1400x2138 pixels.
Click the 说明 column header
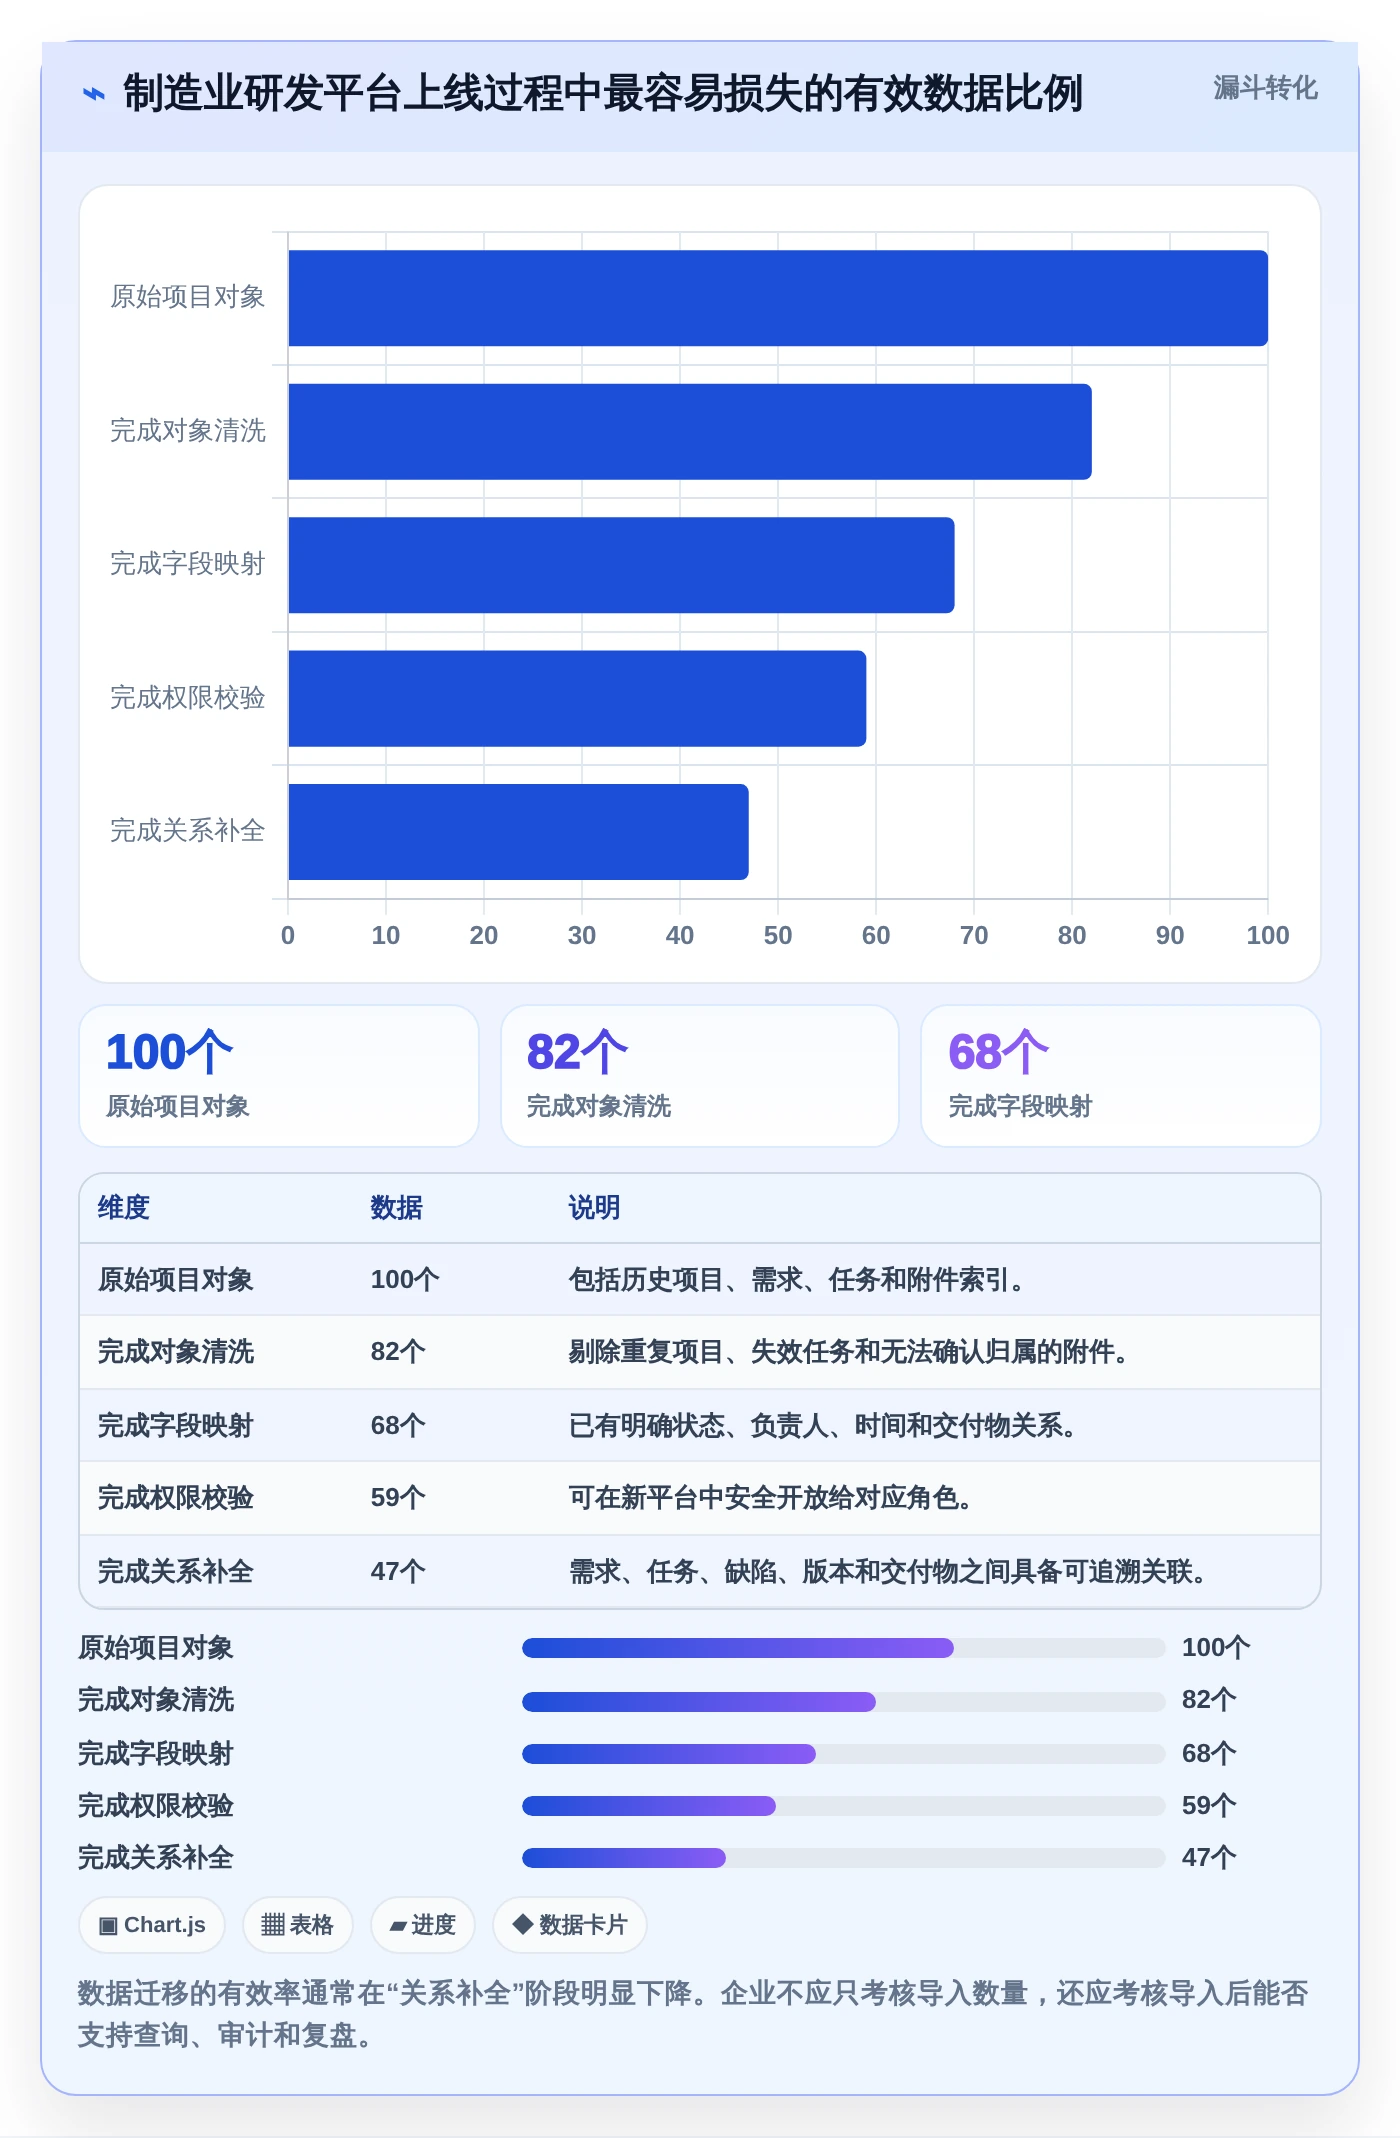pos(595,1208)
